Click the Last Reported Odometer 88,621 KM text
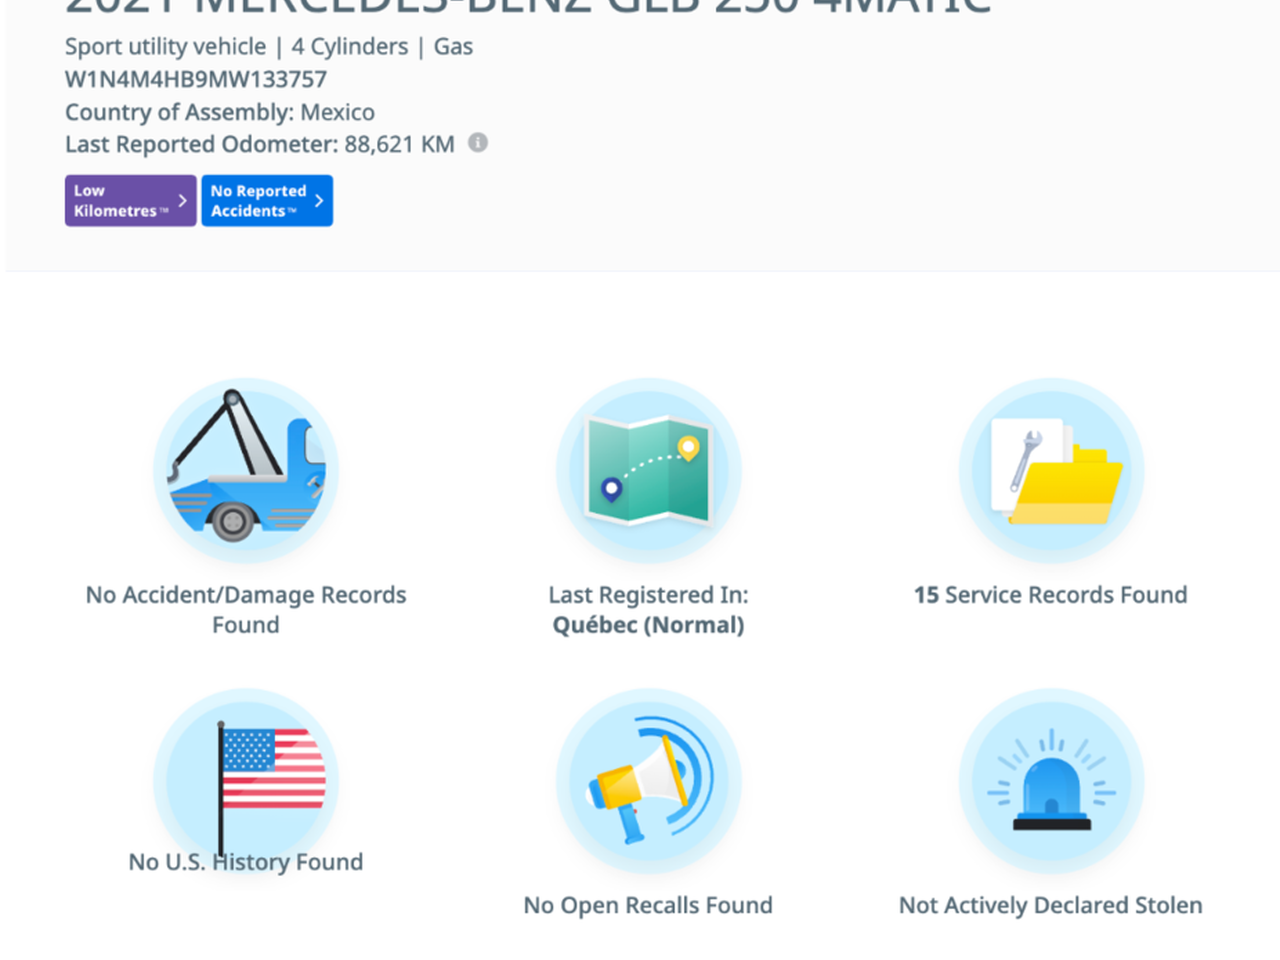The image size is (1280, 960). tap(260, 144)
